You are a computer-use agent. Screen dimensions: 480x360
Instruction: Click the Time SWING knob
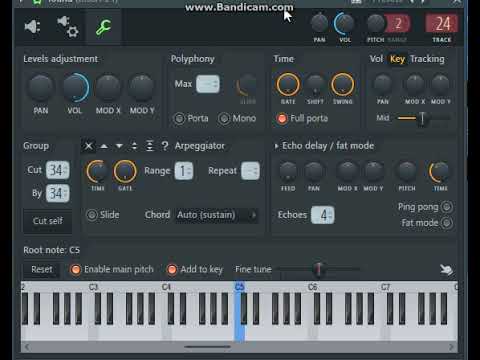(342, 84)
